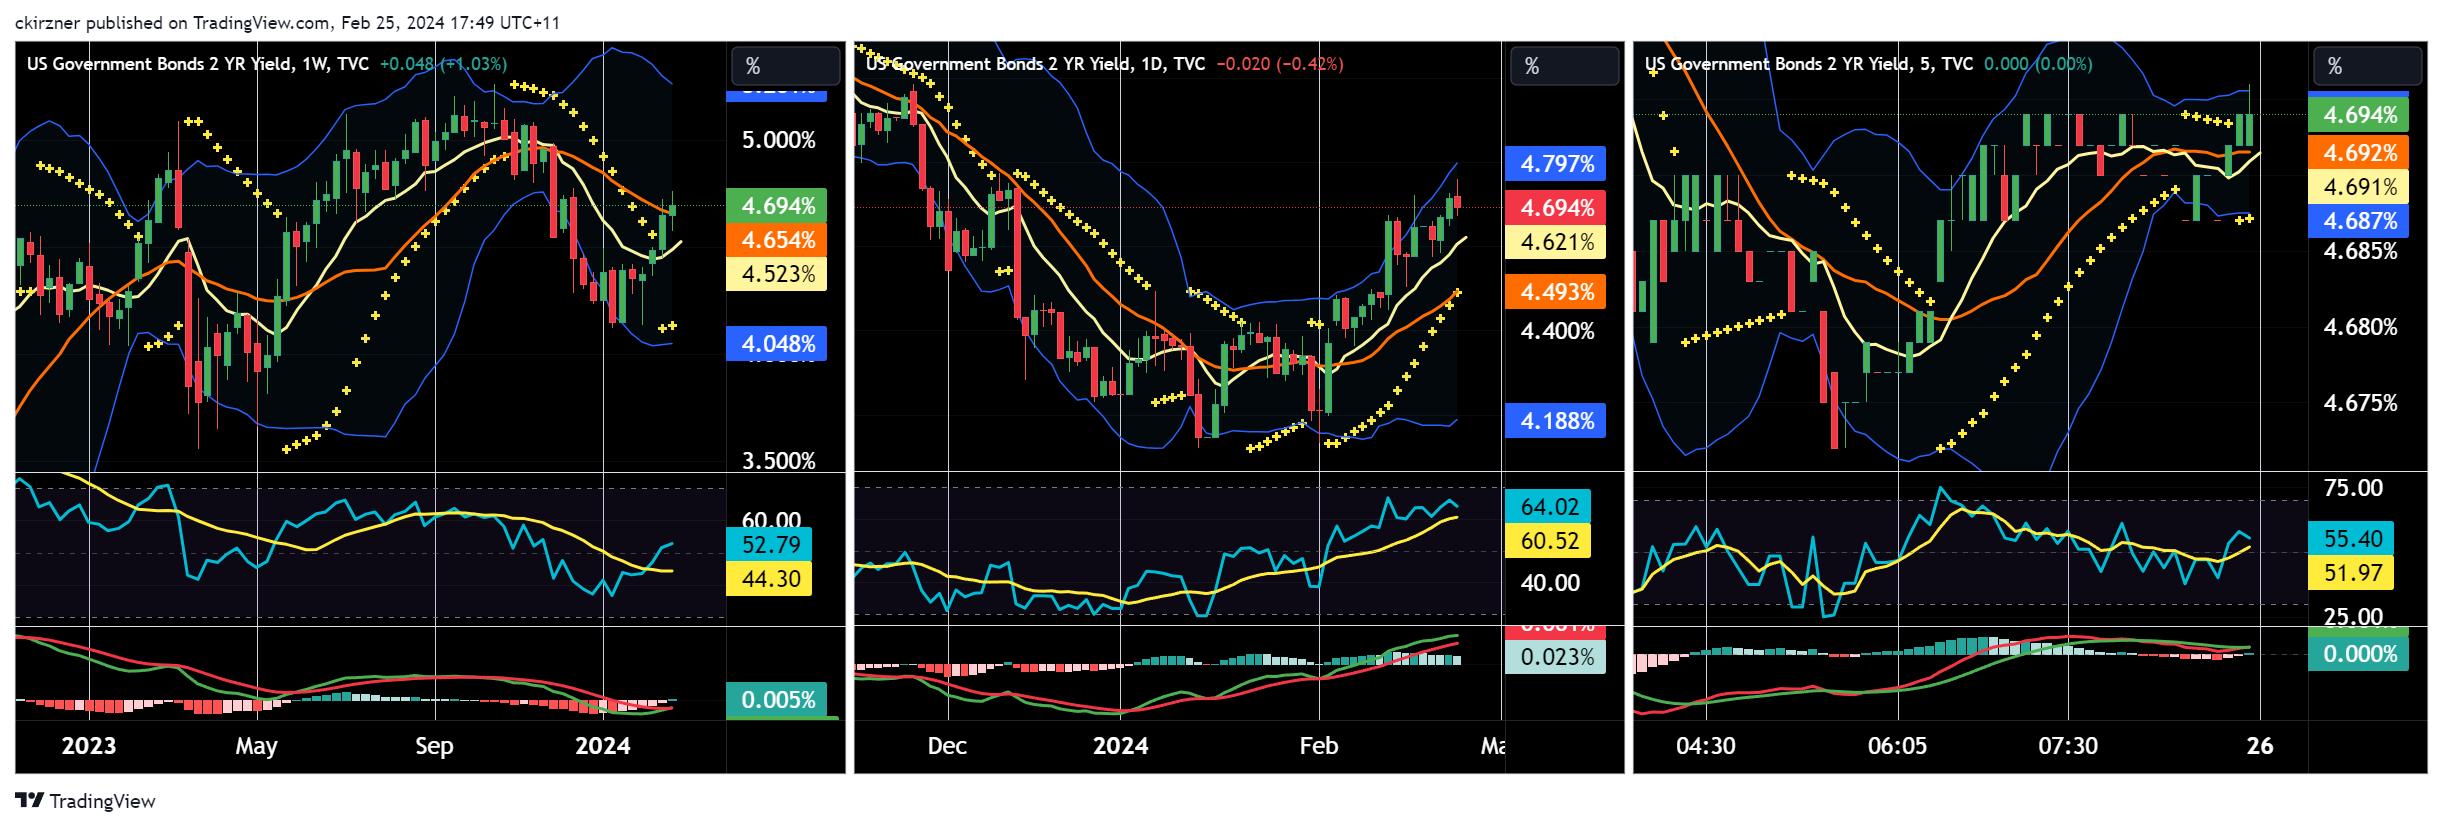
Task: Click the 0.000 (0.00%) change value
Action: tap(2038, 64)
